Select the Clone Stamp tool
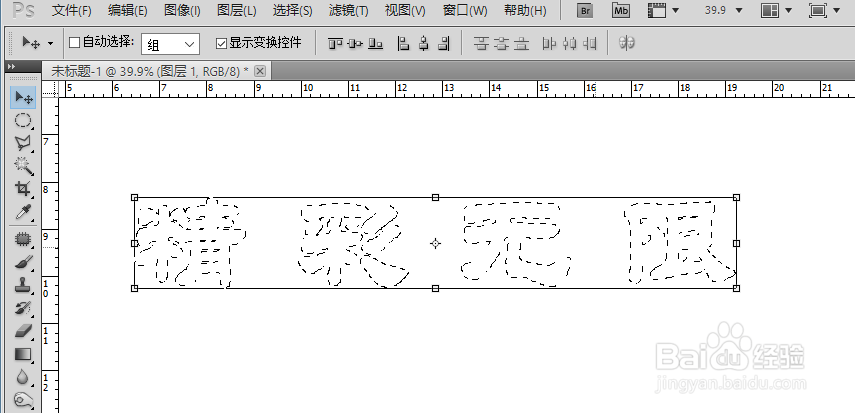This screenshot has height=413, width=855. tap(23, 285)
